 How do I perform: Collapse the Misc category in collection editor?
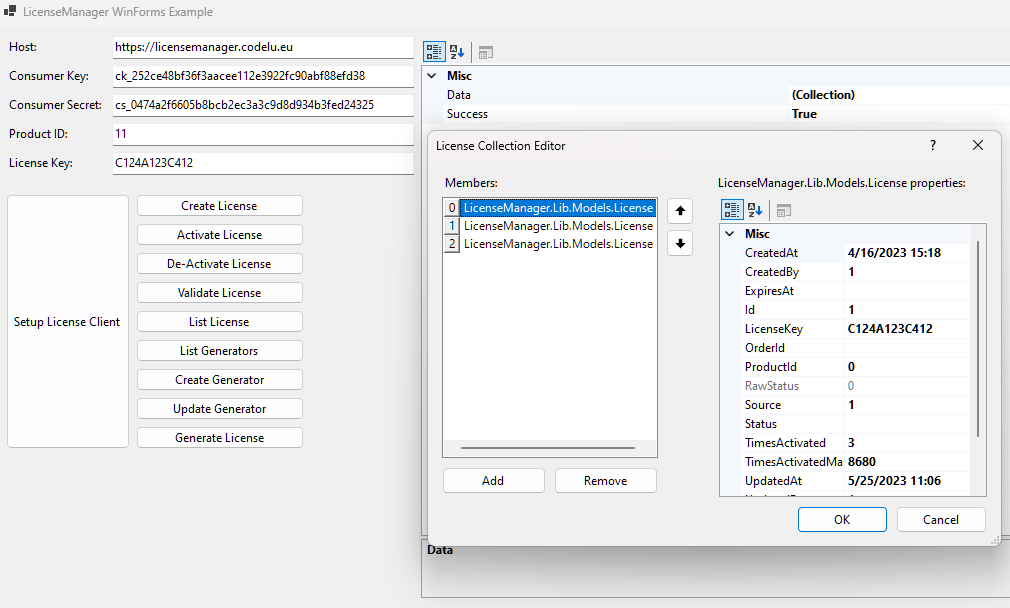point(730,234)
